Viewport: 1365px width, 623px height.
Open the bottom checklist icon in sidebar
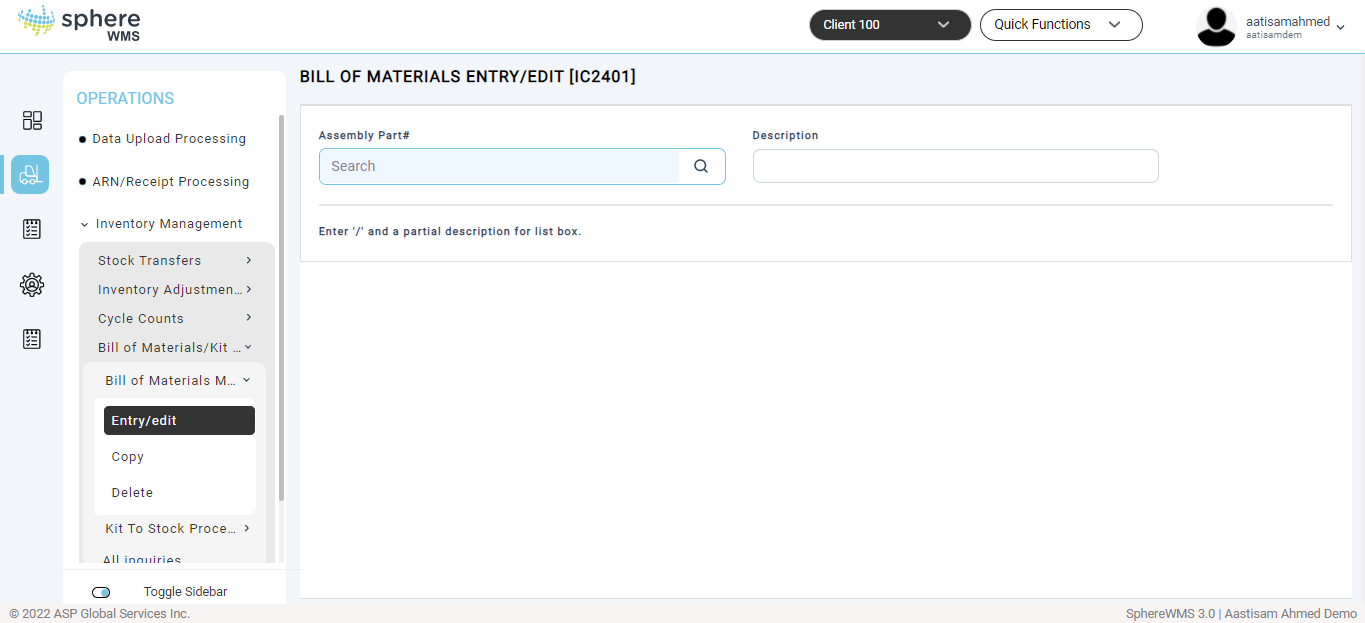(32, 339)
